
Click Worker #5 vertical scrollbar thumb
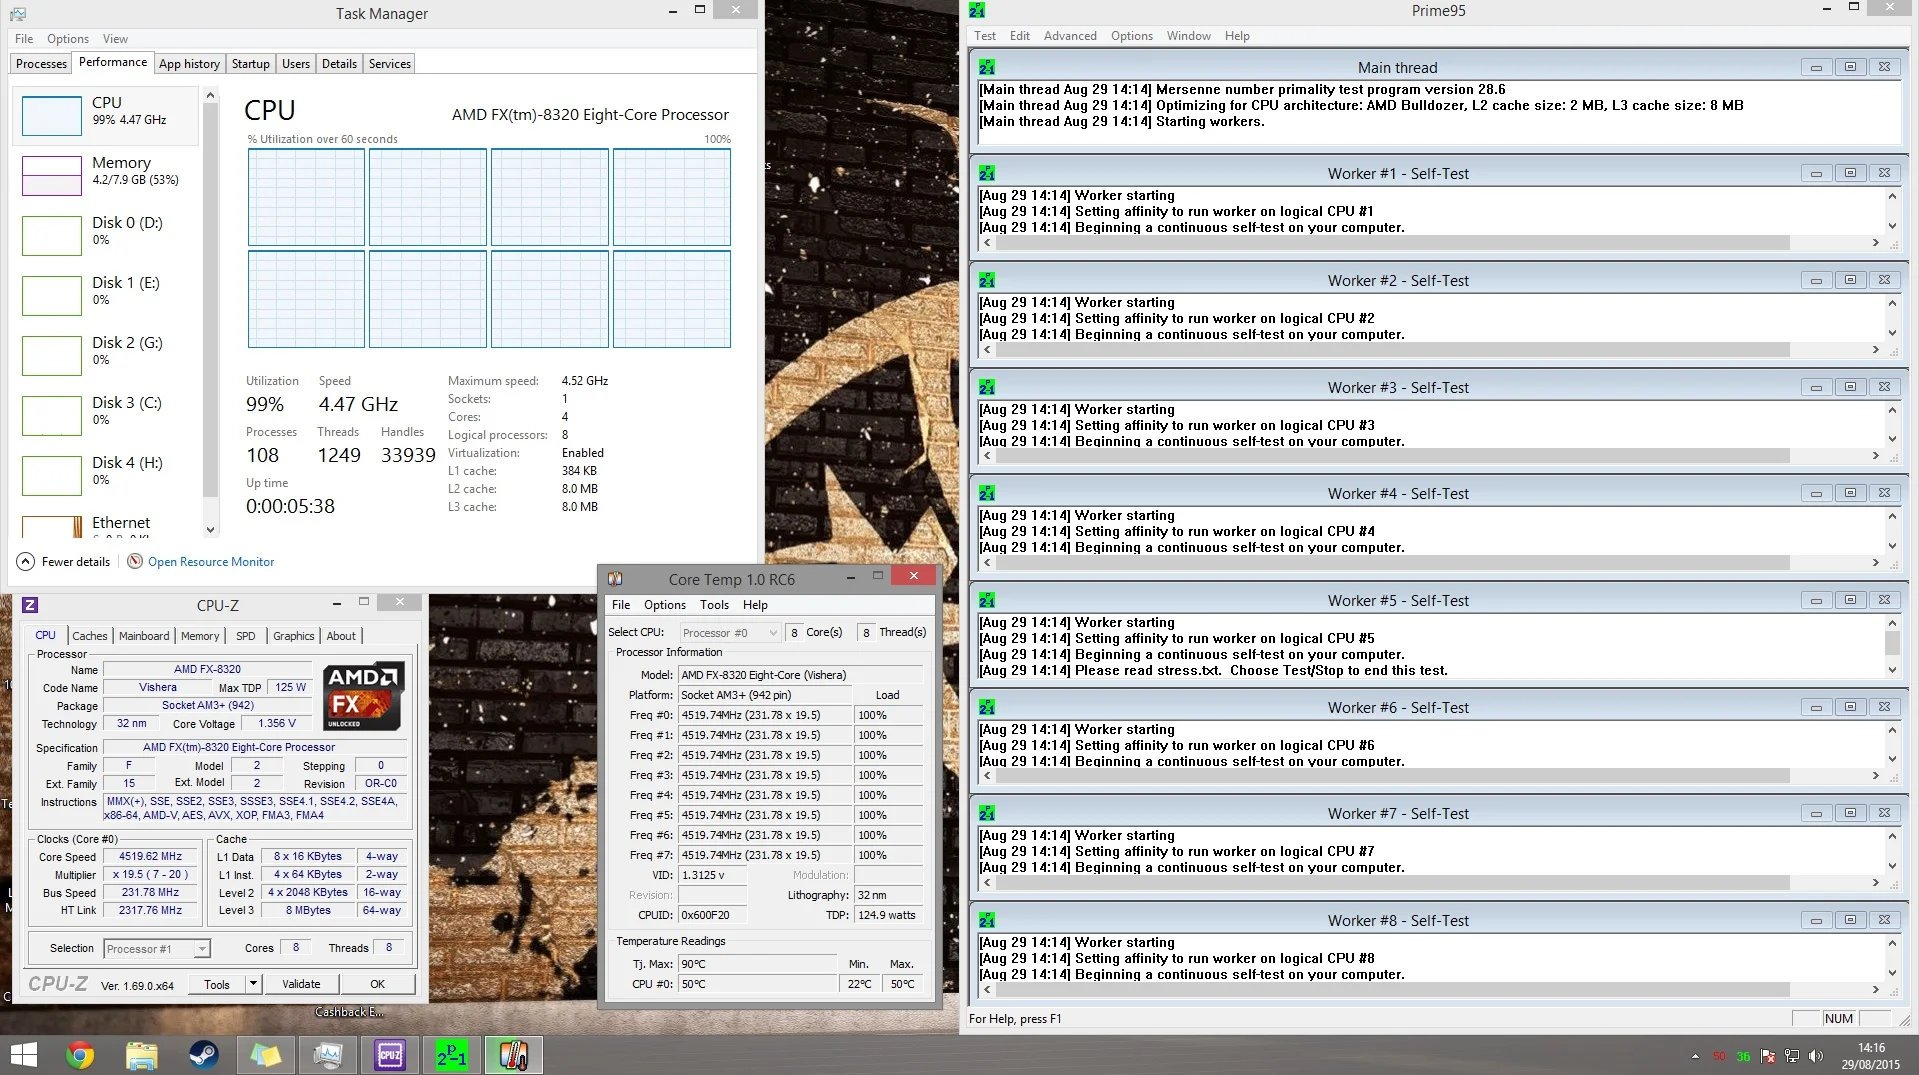[1891, 642]
